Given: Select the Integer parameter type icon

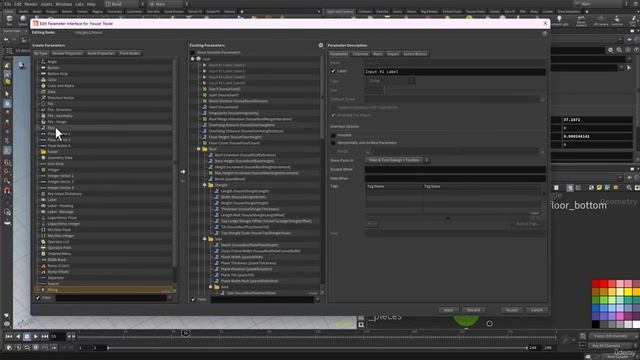Looking at the screenshot, I should (43, 169).
